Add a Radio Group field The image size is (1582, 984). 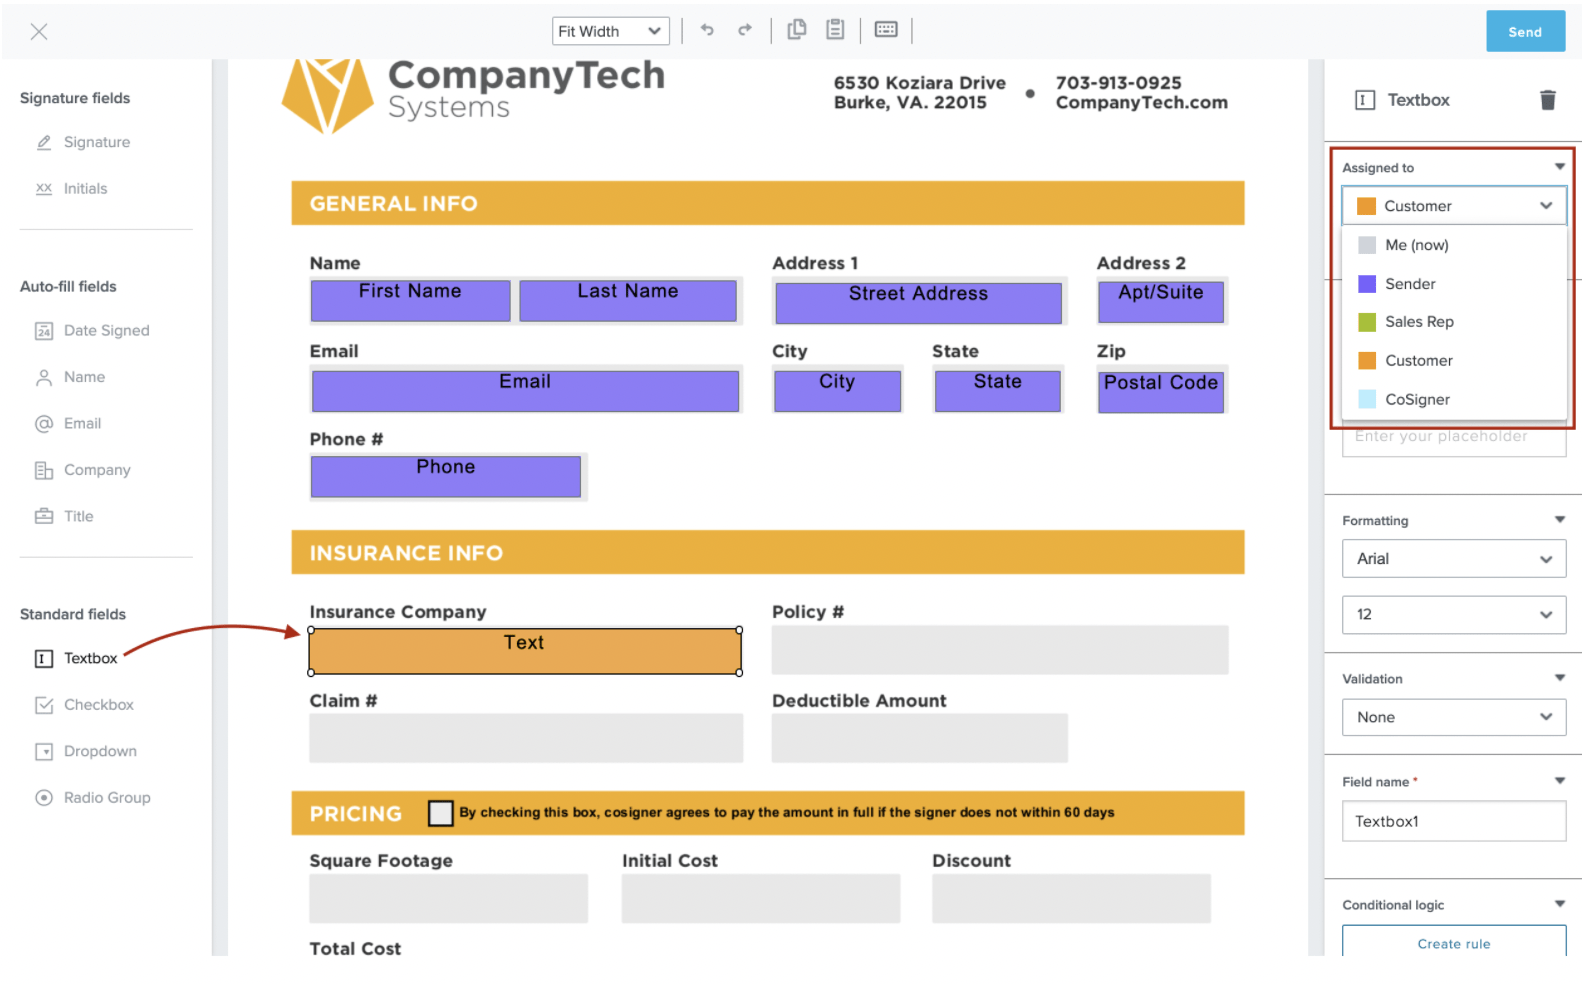(x=105, y=797)
